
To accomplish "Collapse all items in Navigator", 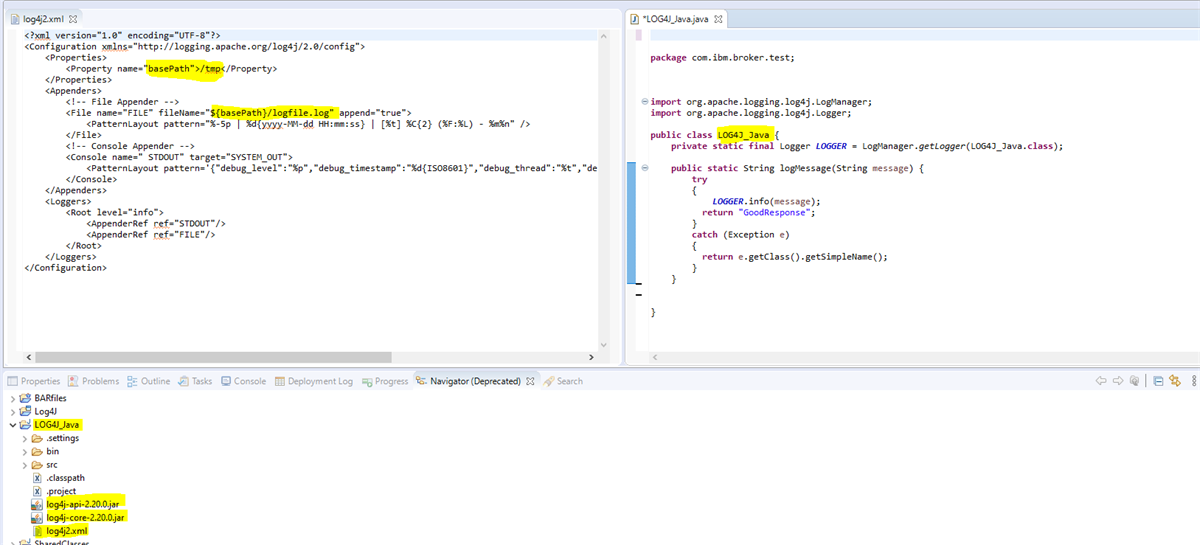I will coord(1158,381).
